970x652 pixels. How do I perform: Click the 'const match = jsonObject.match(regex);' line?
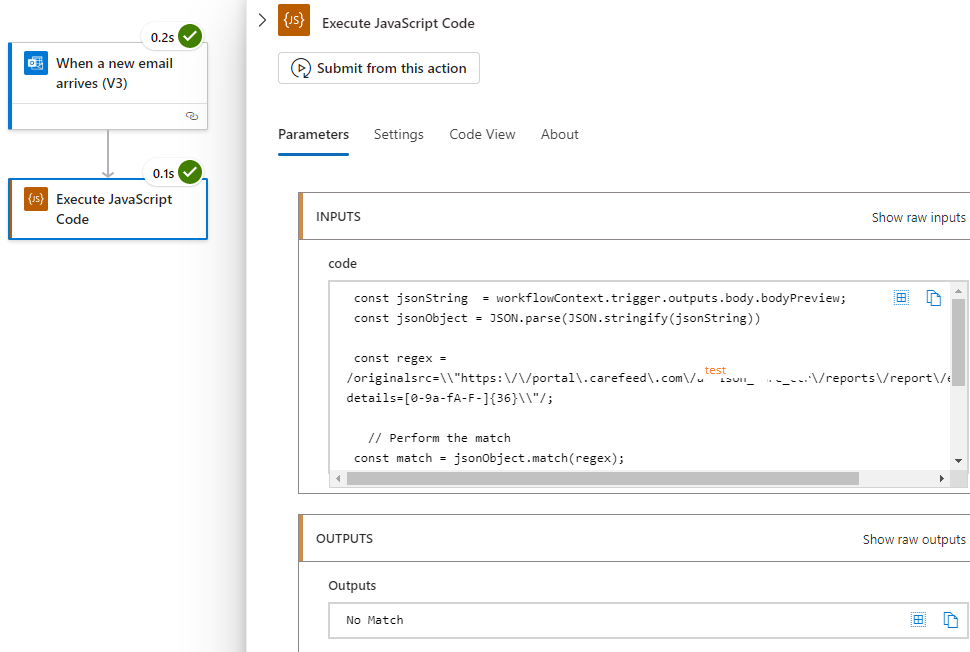click(489, 458)
